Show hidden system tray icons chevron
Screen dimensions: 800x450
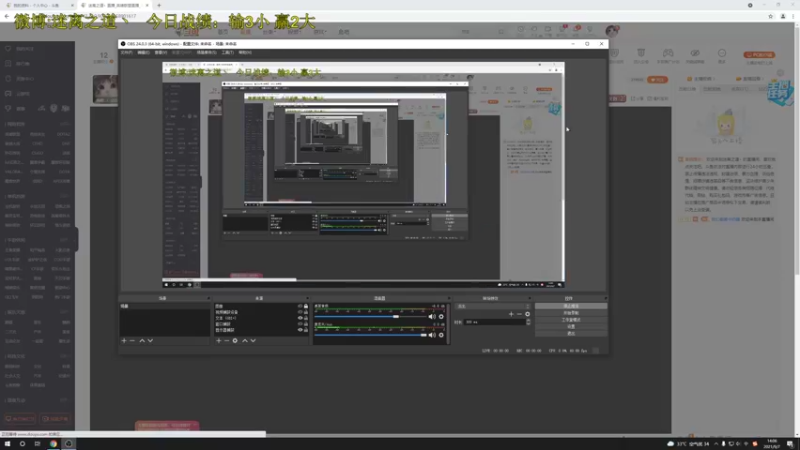point(716,444)
